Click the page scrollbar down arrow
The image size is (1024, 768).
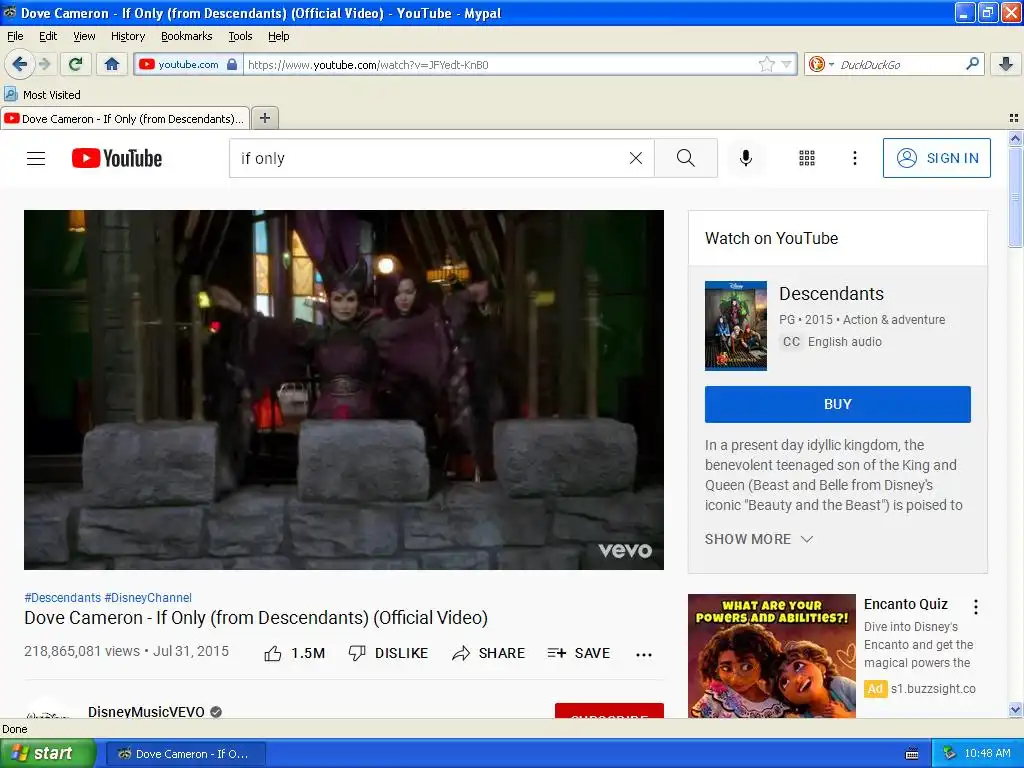pyautogui.click(x=1015, y=709)
